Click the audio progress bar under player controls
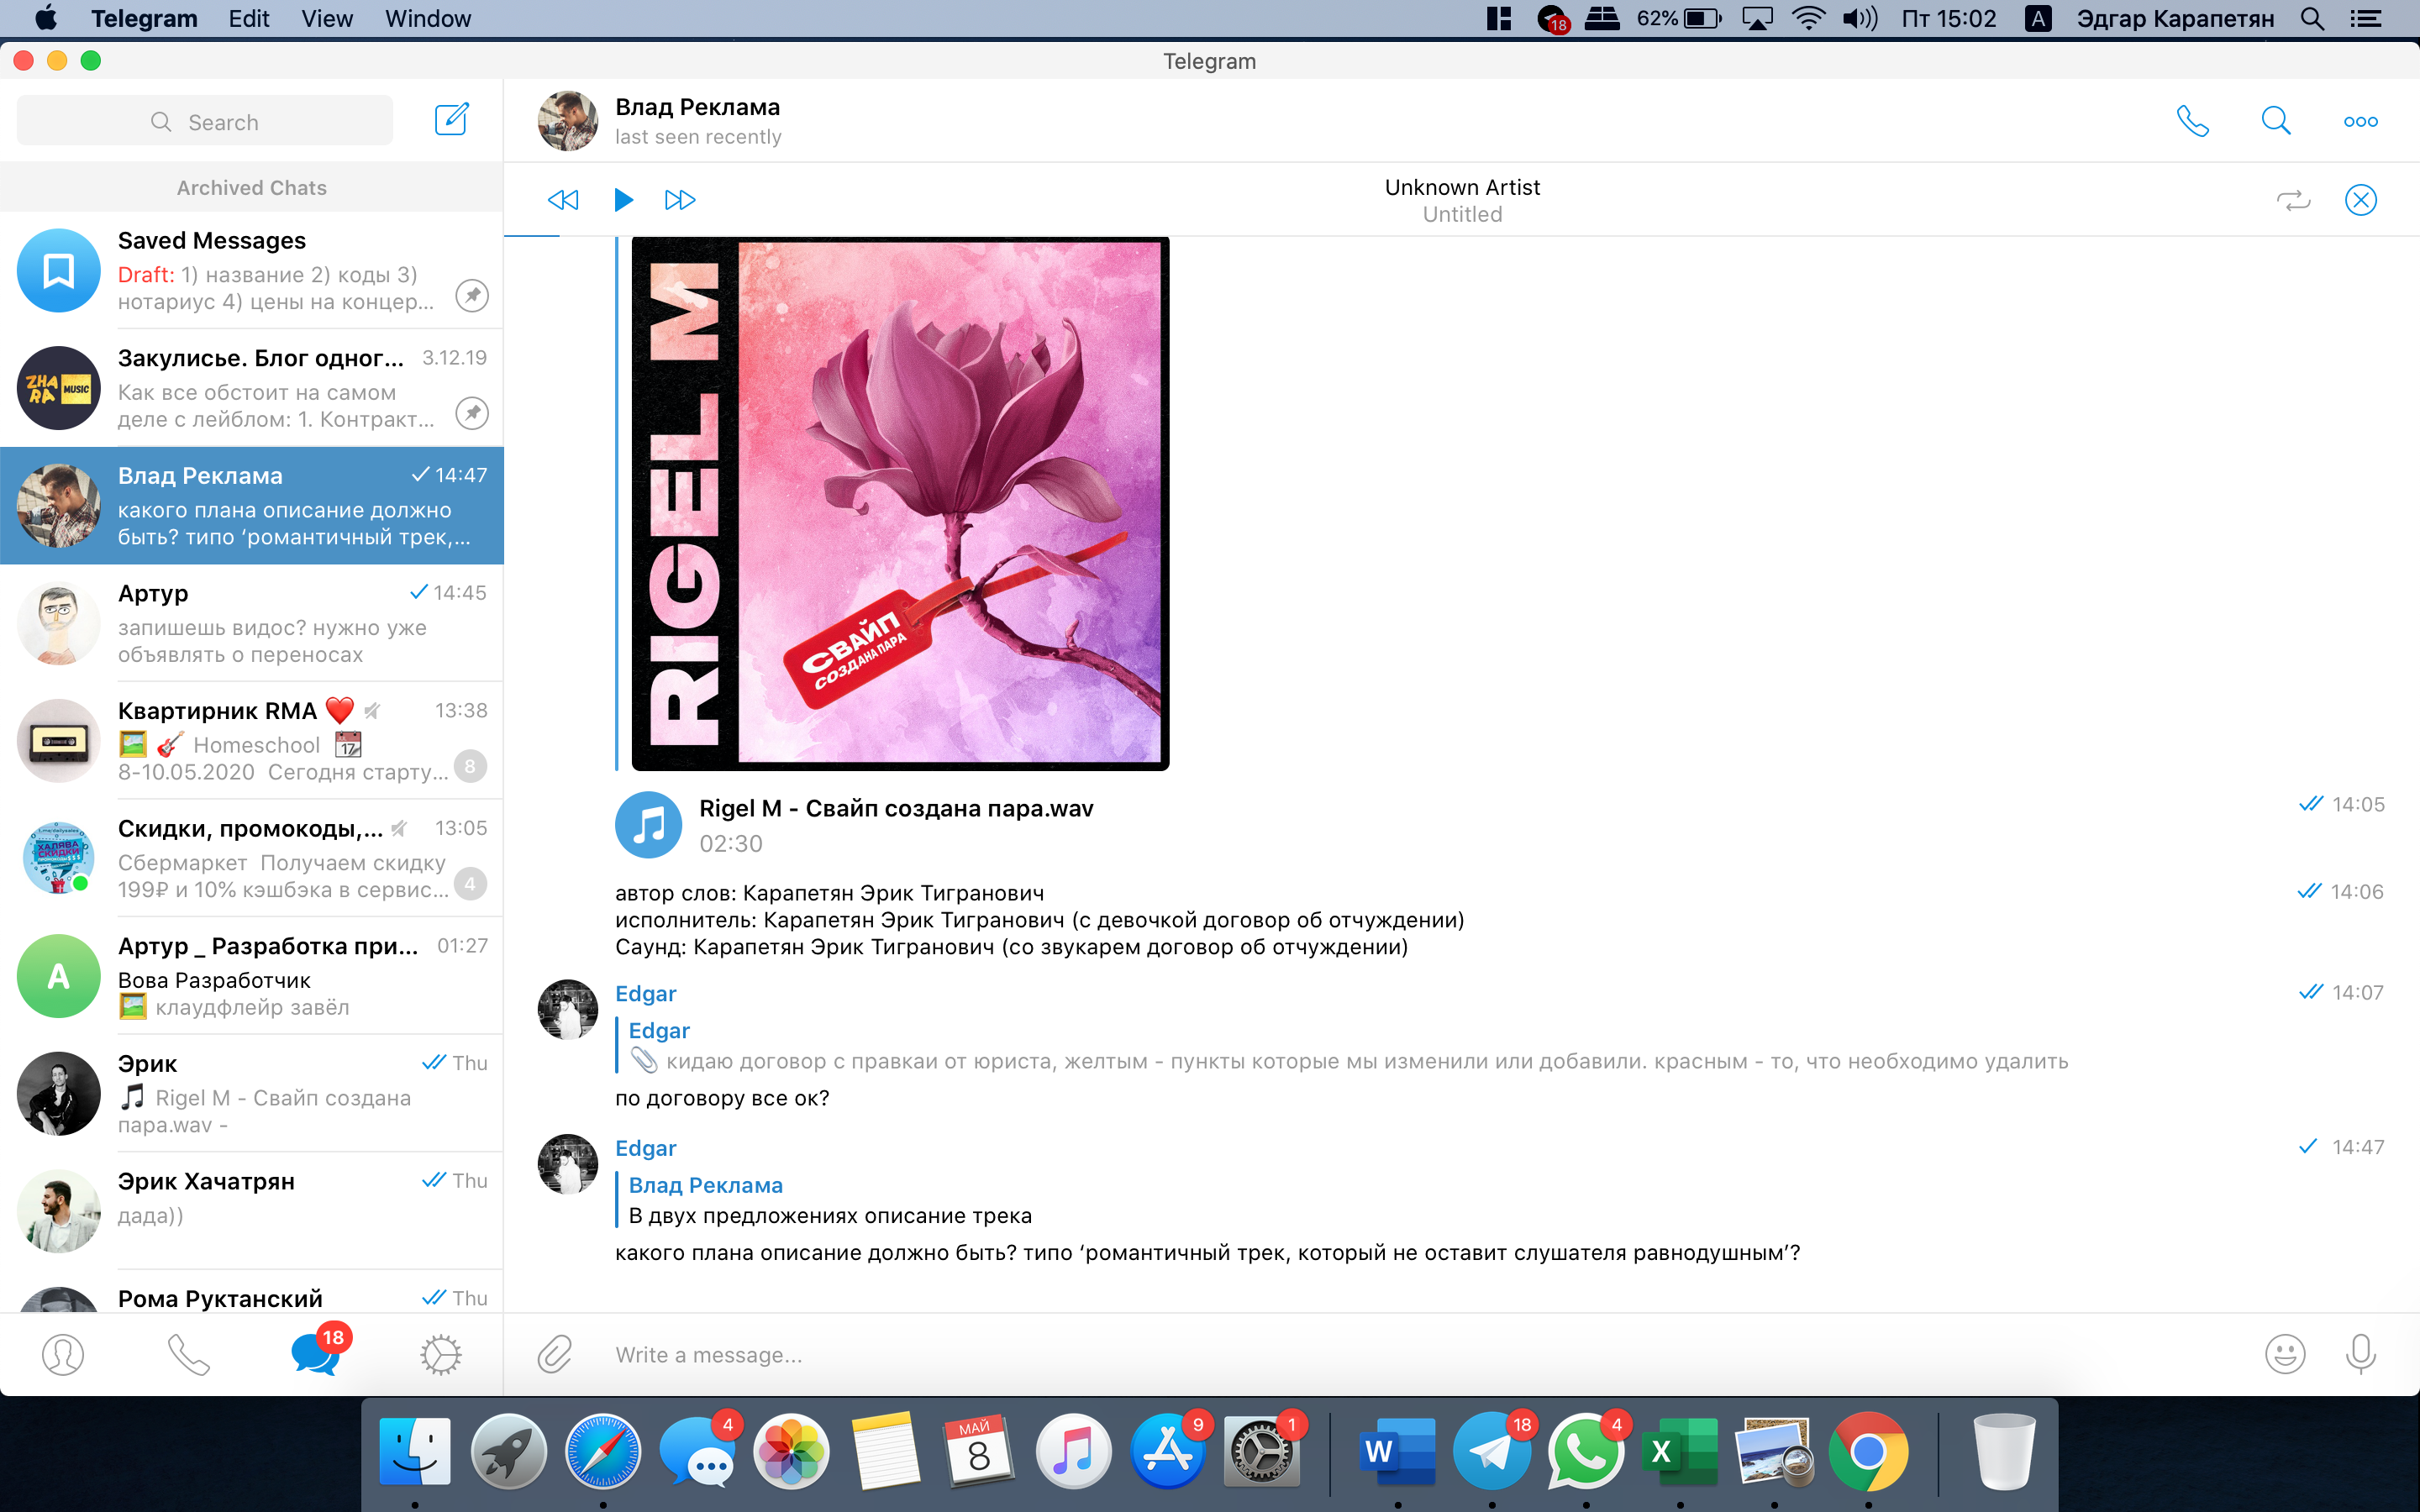Screen dimensions: 2420x1512 point(1461,236)
